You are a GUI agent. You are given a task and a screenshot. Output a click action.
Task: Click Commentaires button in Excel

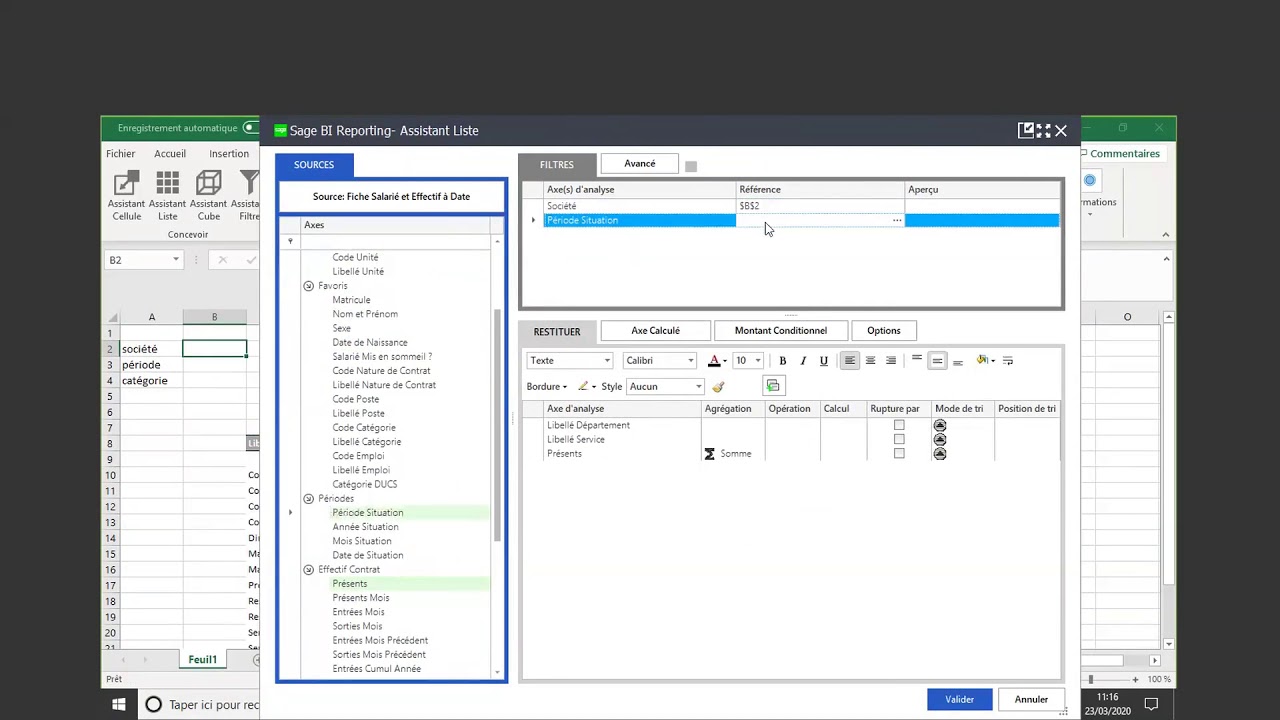pyautogui.click(x=1124, y=154)
